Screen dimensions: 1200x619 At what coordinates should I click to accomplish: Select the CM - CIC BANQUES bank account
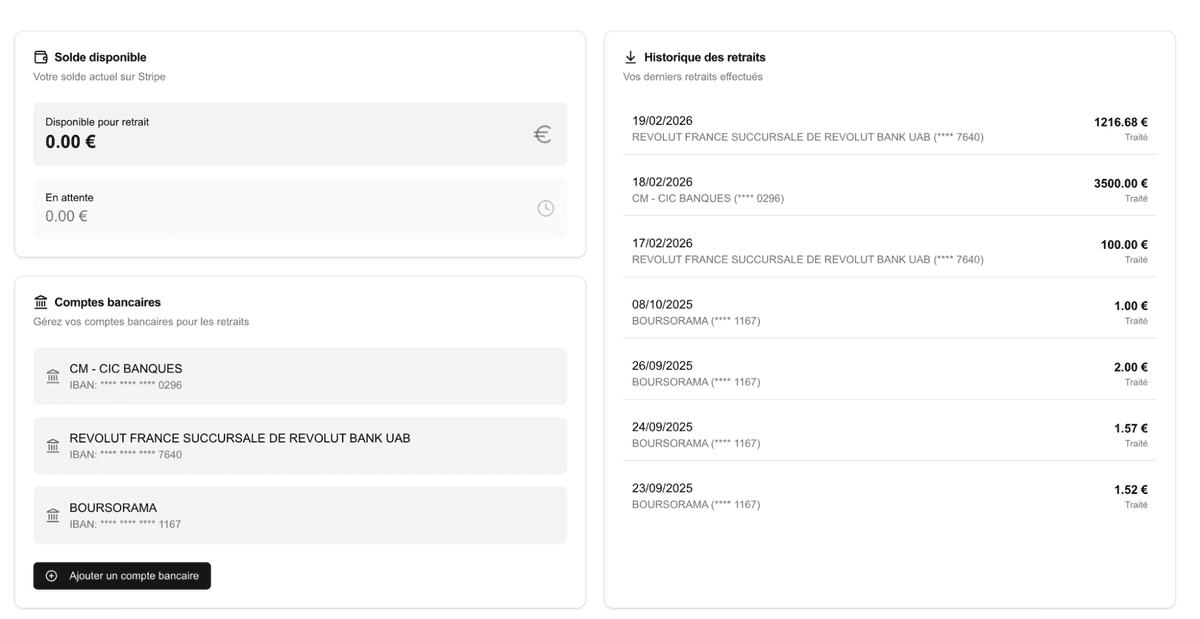click(300, 375)
